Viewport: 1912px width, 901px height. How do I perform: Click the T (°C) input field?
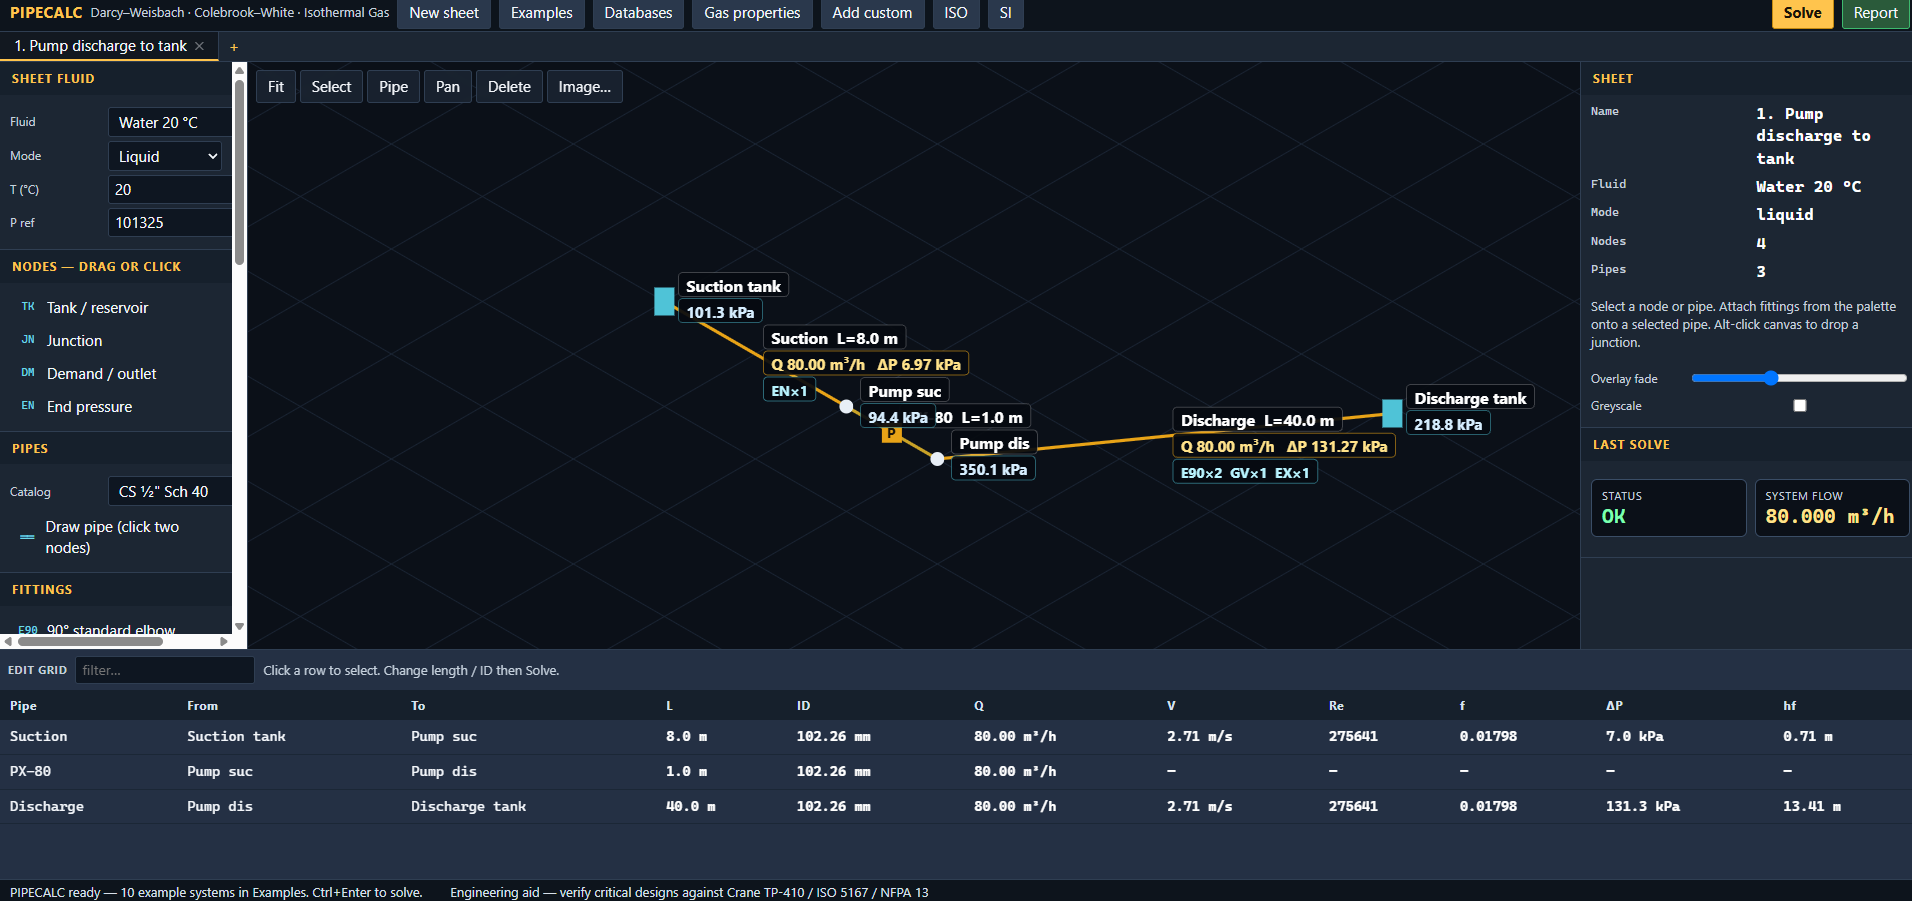click(170, 189)
